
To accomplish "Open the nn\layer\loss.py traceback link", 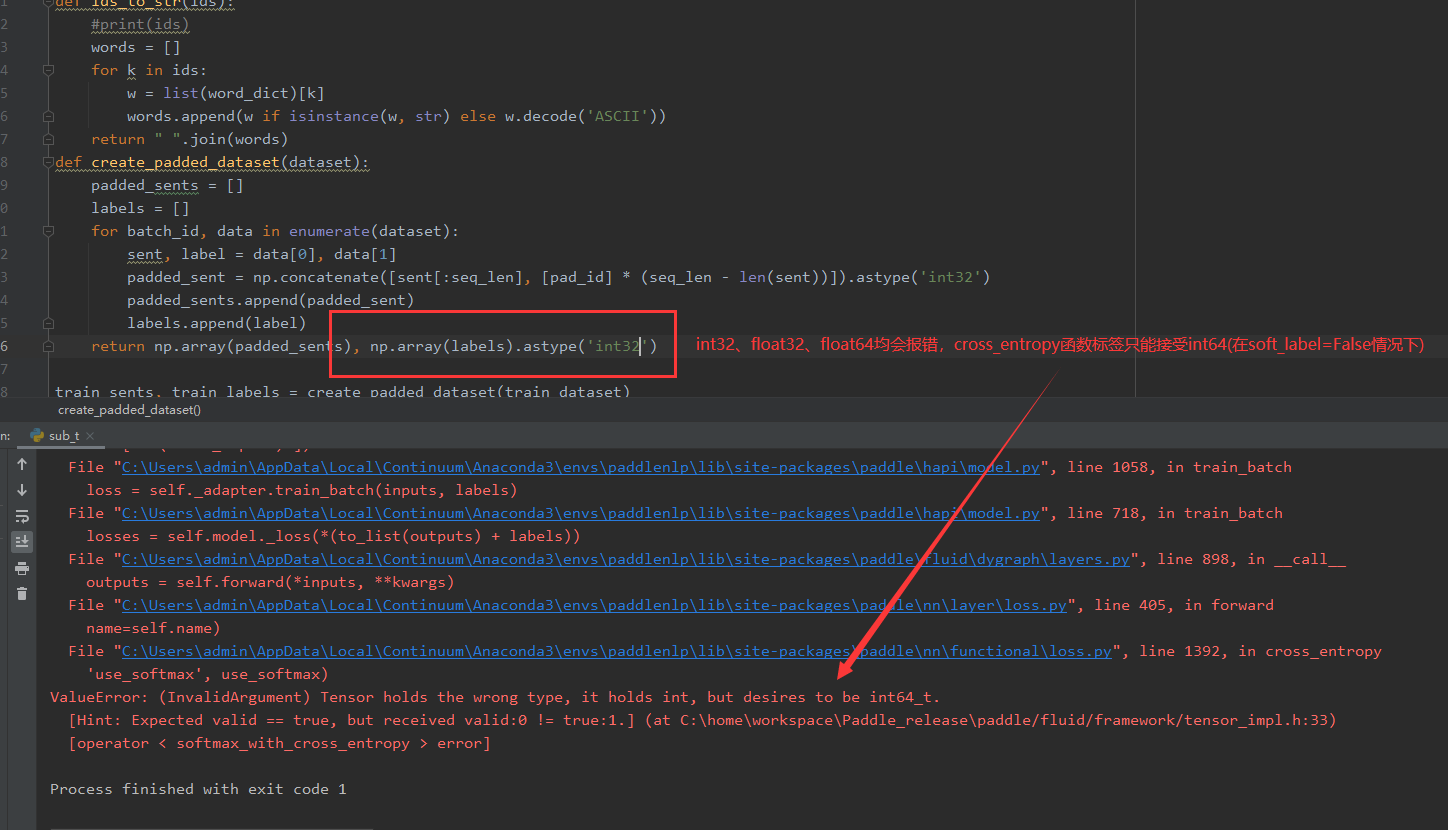I will point(595,605).
